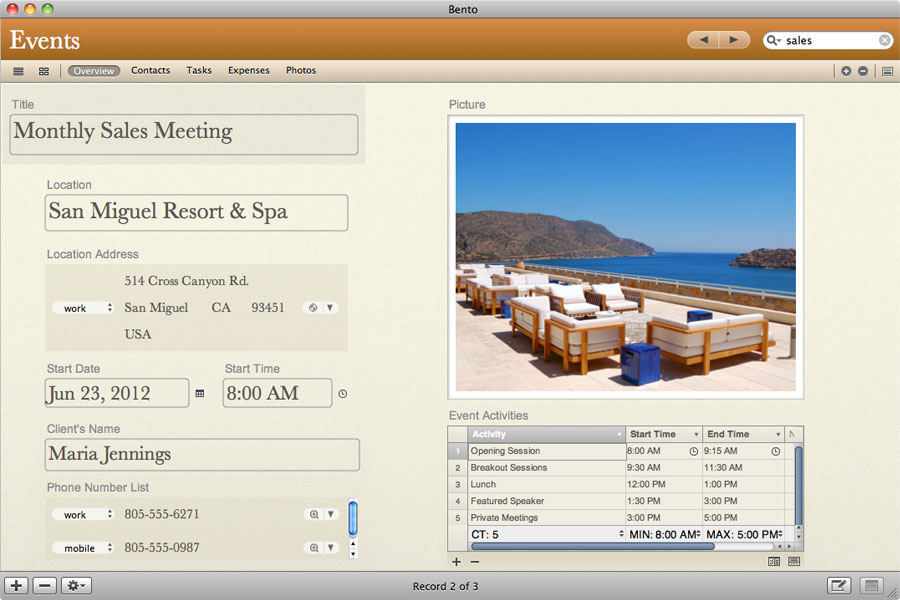This screenshot has height=600, width=900.
Task: Go to the previous record with the left arrow
Action: (x=703, y=40)
